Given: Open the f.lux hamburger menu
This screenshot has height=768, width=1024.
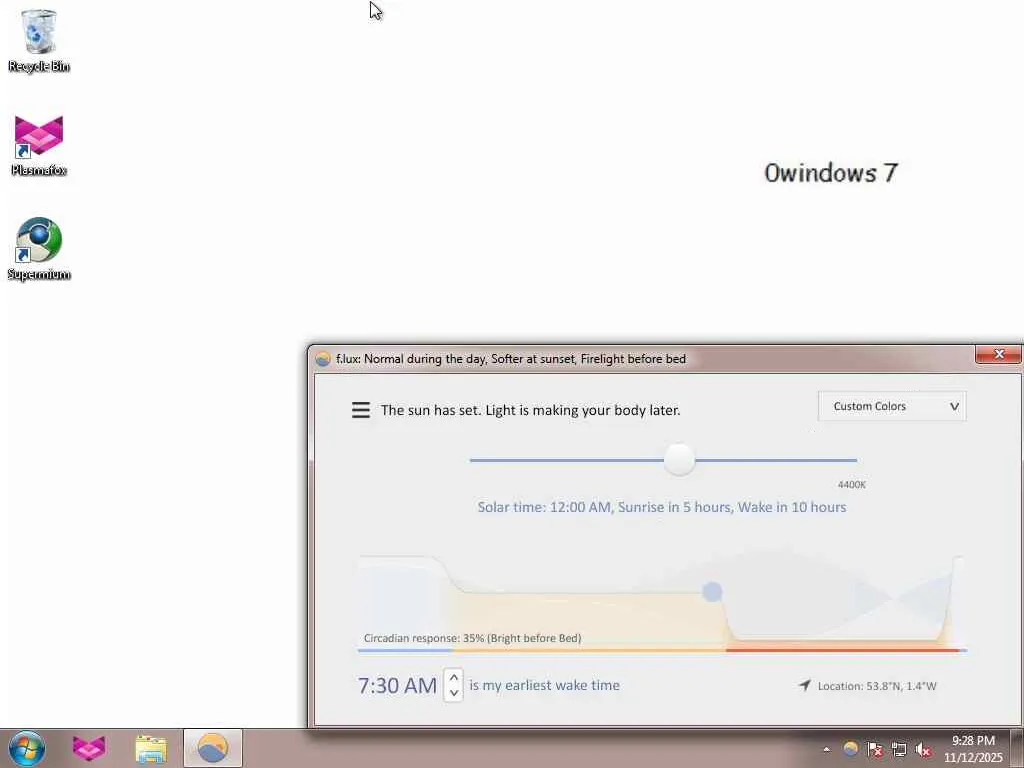Looking at the screenshot, I should [360, 410].
